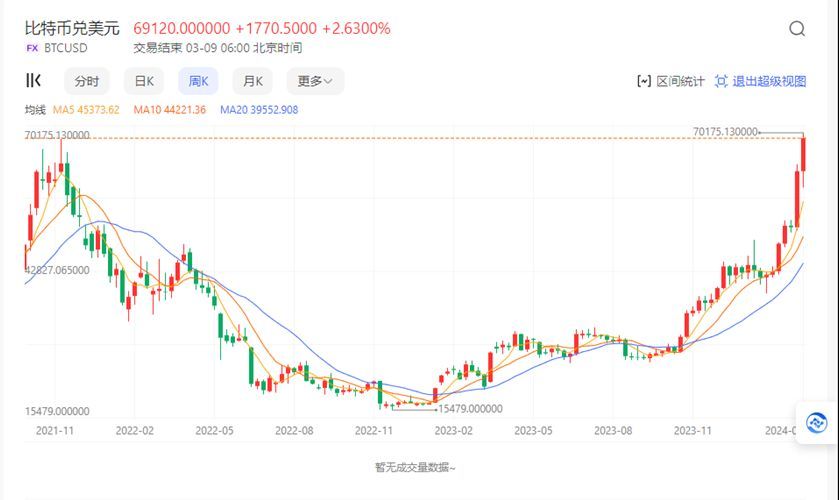This screenshot has height=500, width=839.
Task: Click the percentage +2.6300%
Action: [x=356, y=28]
